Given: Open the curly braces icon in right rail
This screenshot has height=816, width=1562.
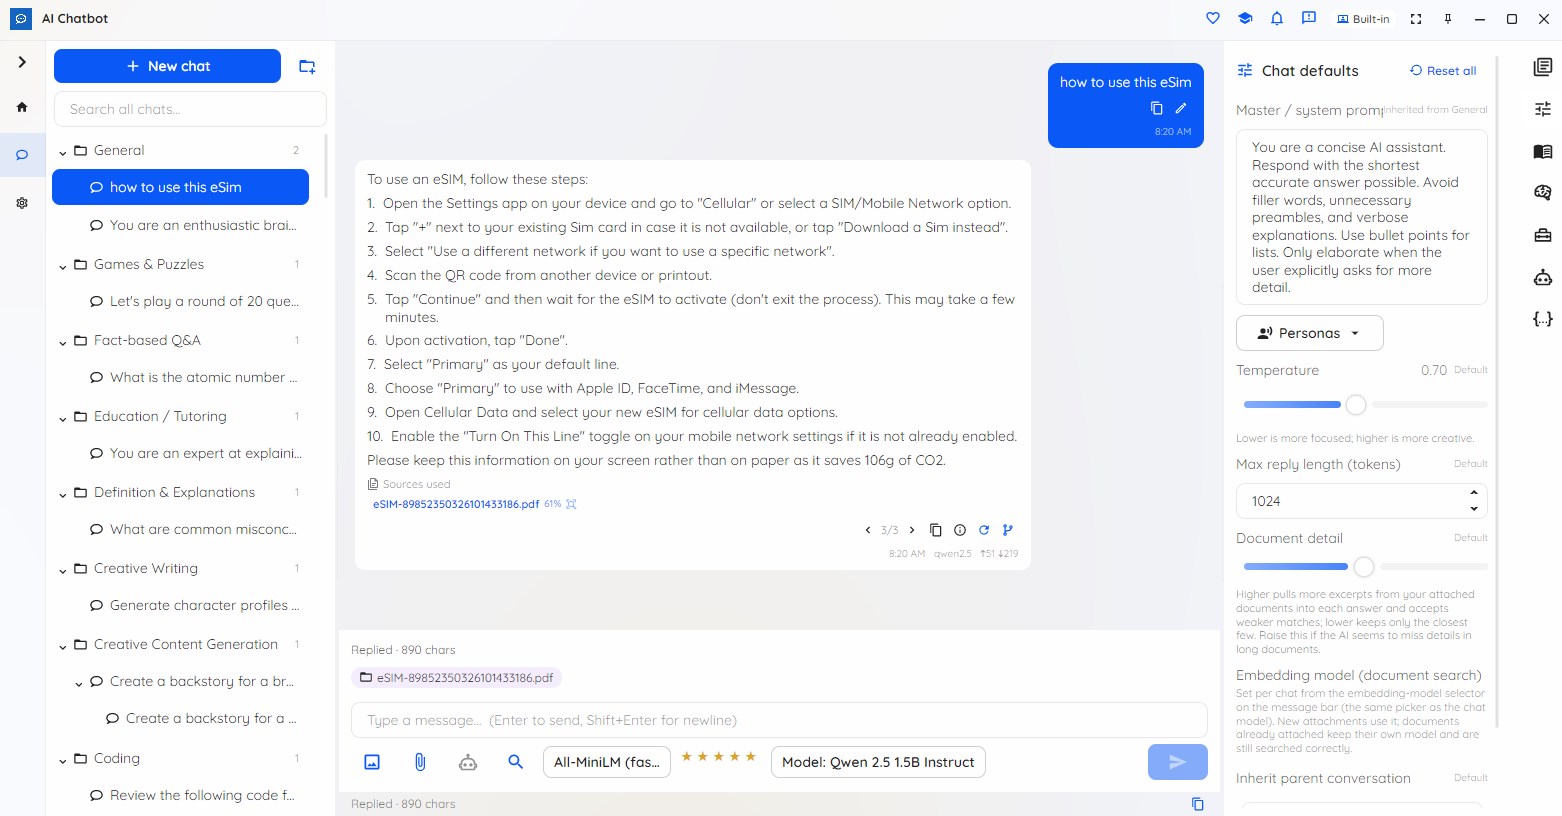Looking at the screenshot, I should [1543, 319].
